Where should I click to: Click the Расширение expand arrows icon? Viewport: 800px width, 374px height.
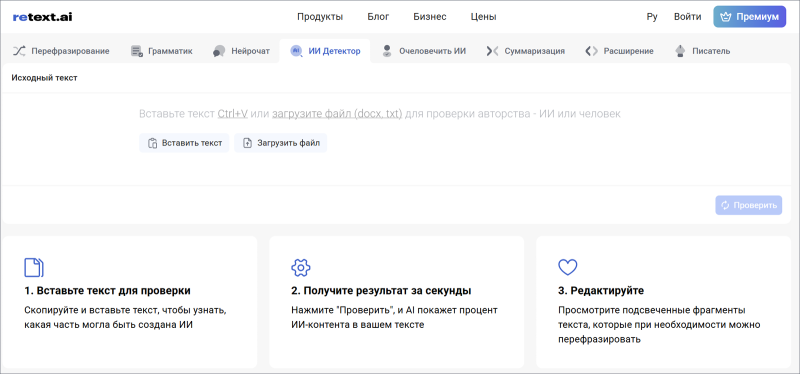[x=591, y=51]
